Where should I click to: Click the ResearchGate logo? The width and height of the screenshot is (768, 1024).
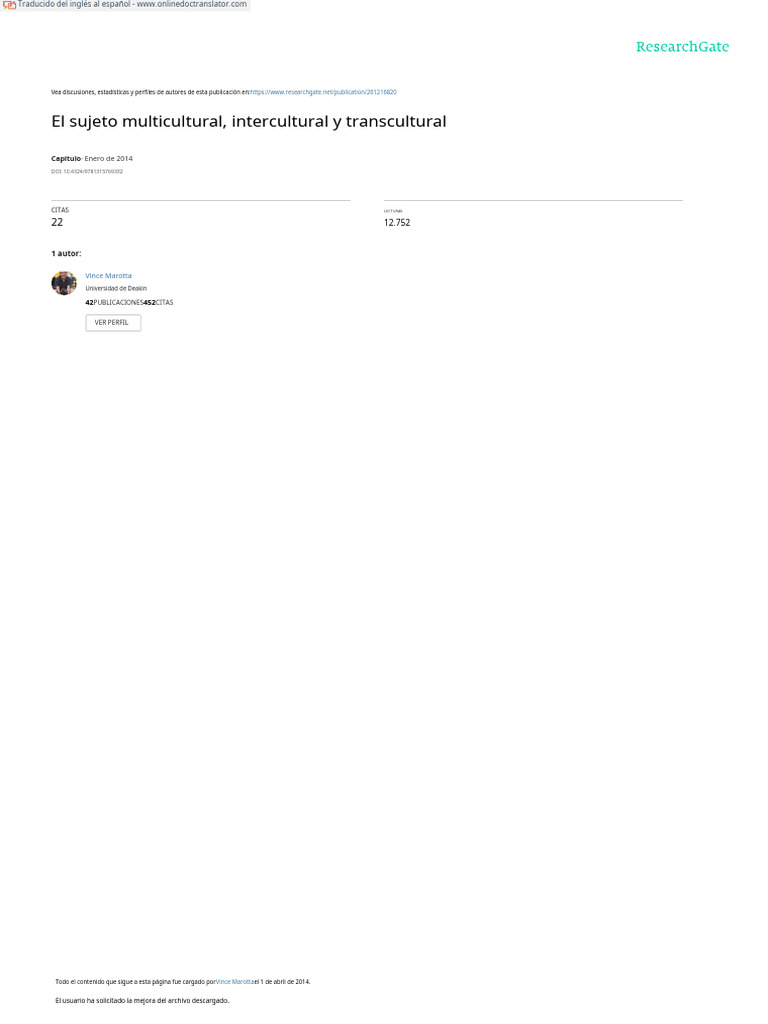(x=682, y=46)
